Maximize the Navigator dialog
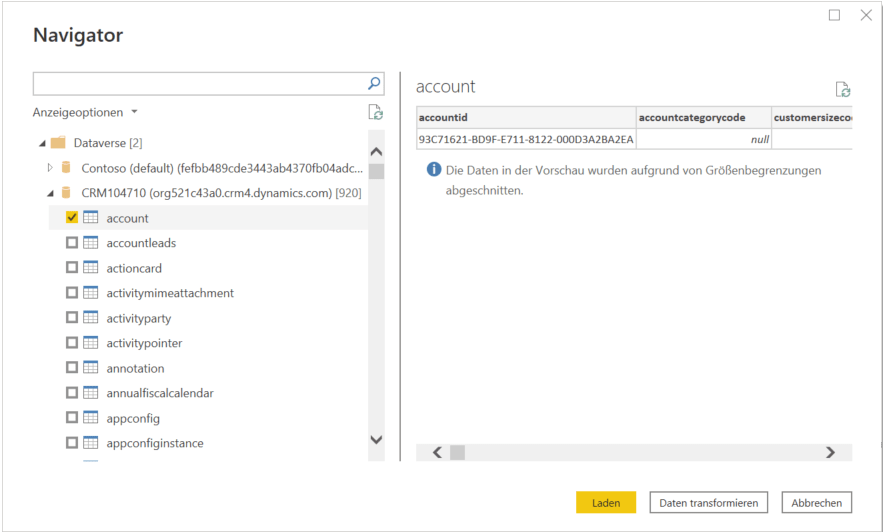Viewport: 883px width, 532px height. (x=835, y=15)
